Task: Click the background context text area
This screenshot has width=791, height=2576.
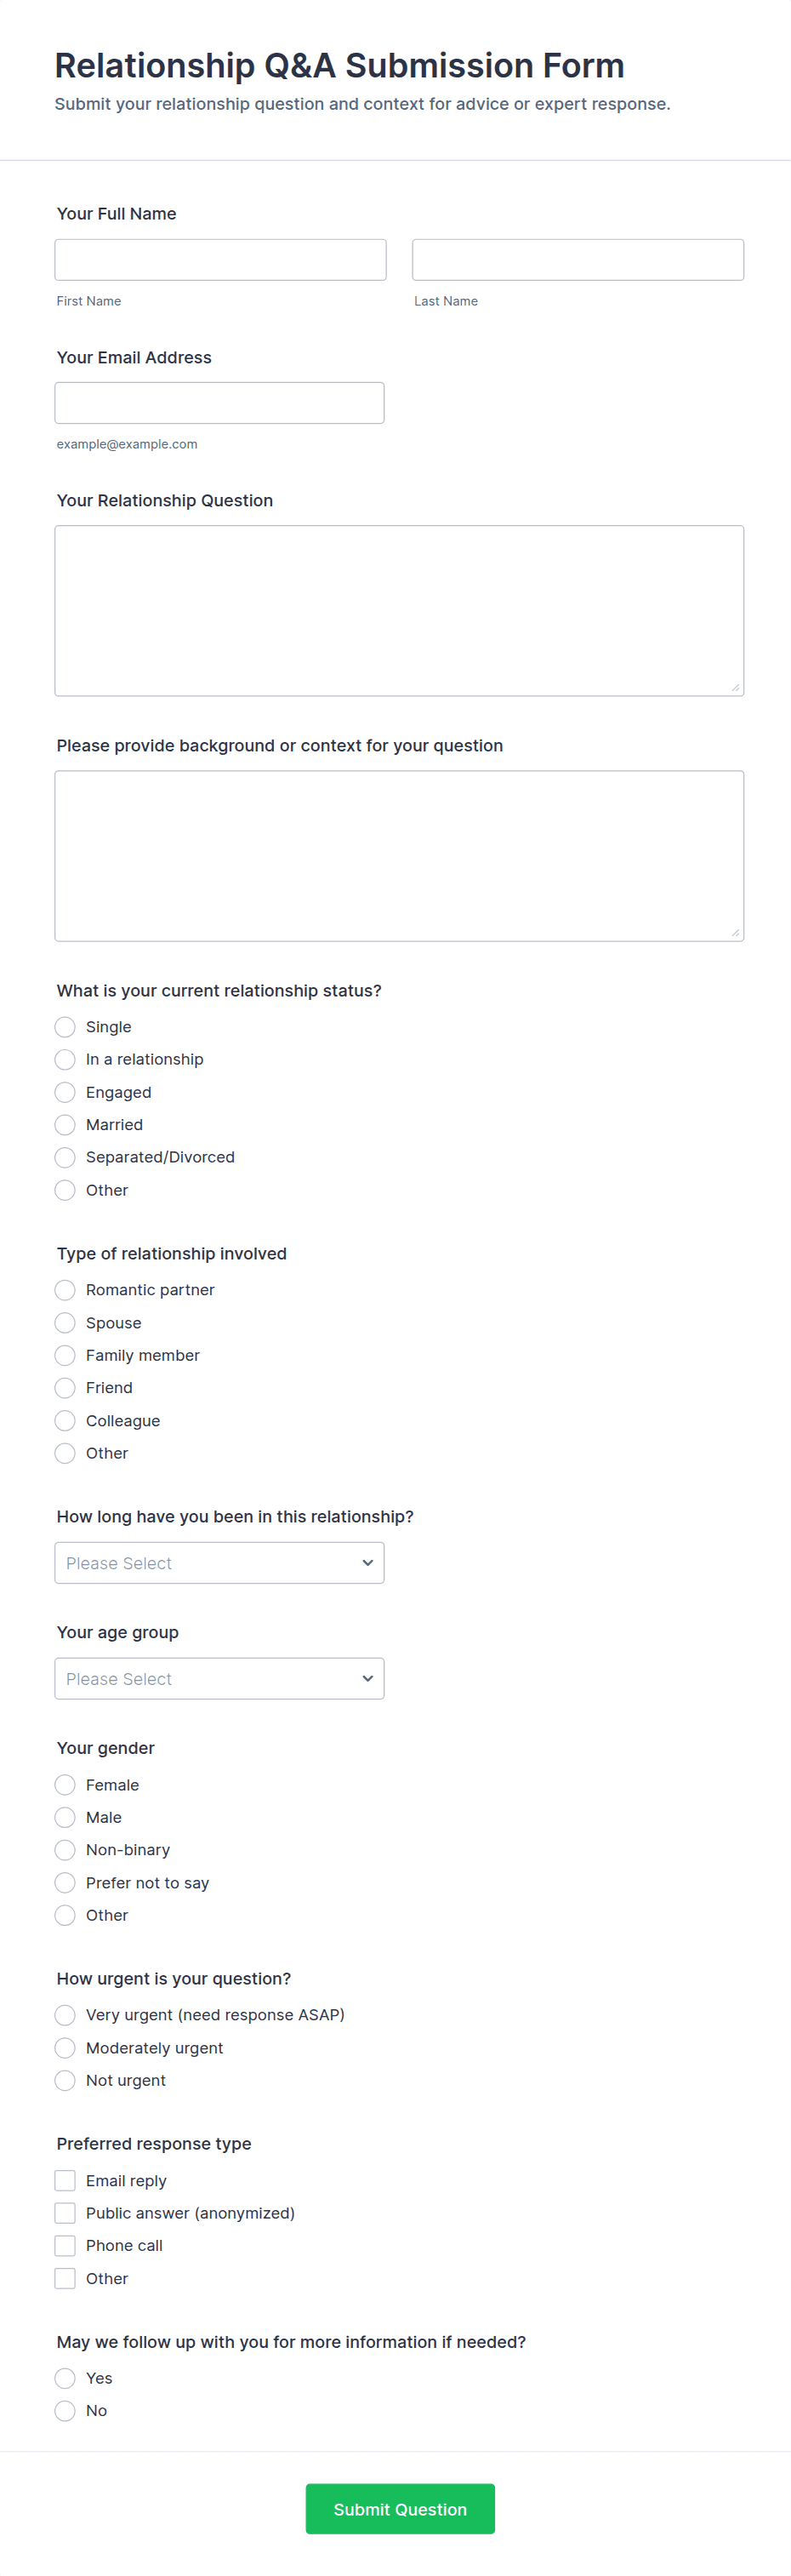Action: [399, 855]
